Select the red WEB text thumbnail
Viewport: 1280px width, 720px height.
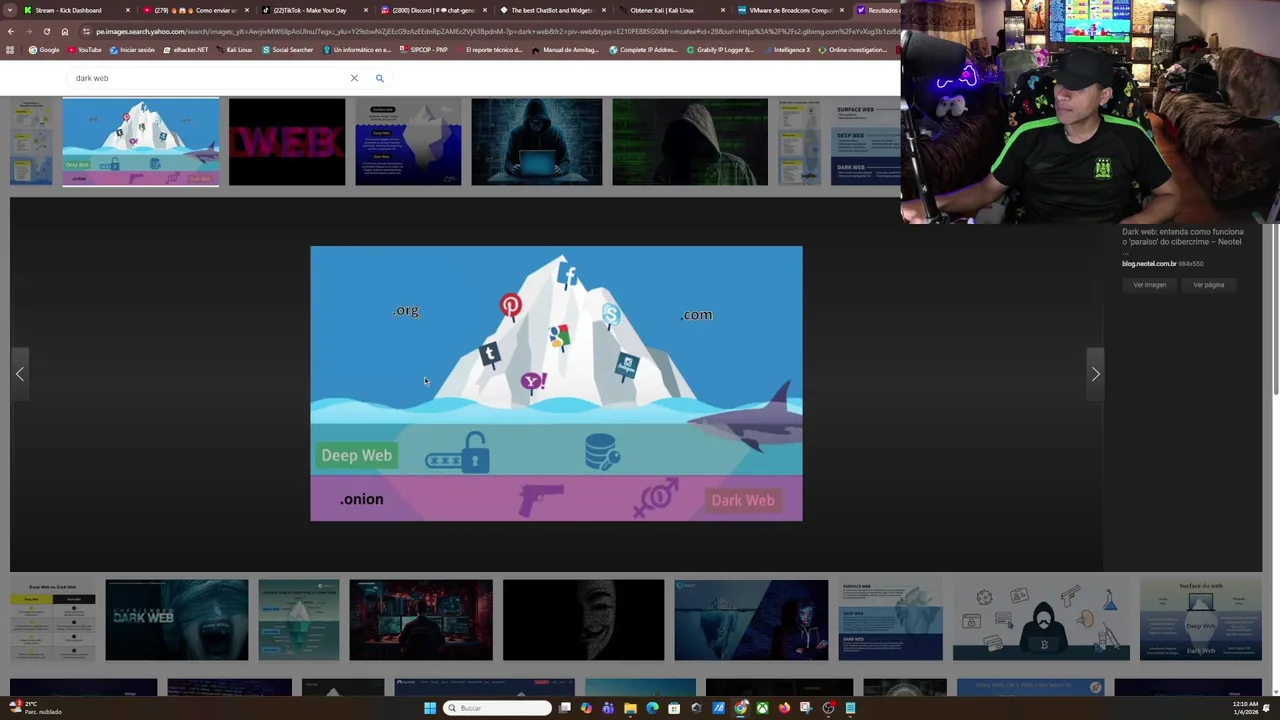coord(287,142)
